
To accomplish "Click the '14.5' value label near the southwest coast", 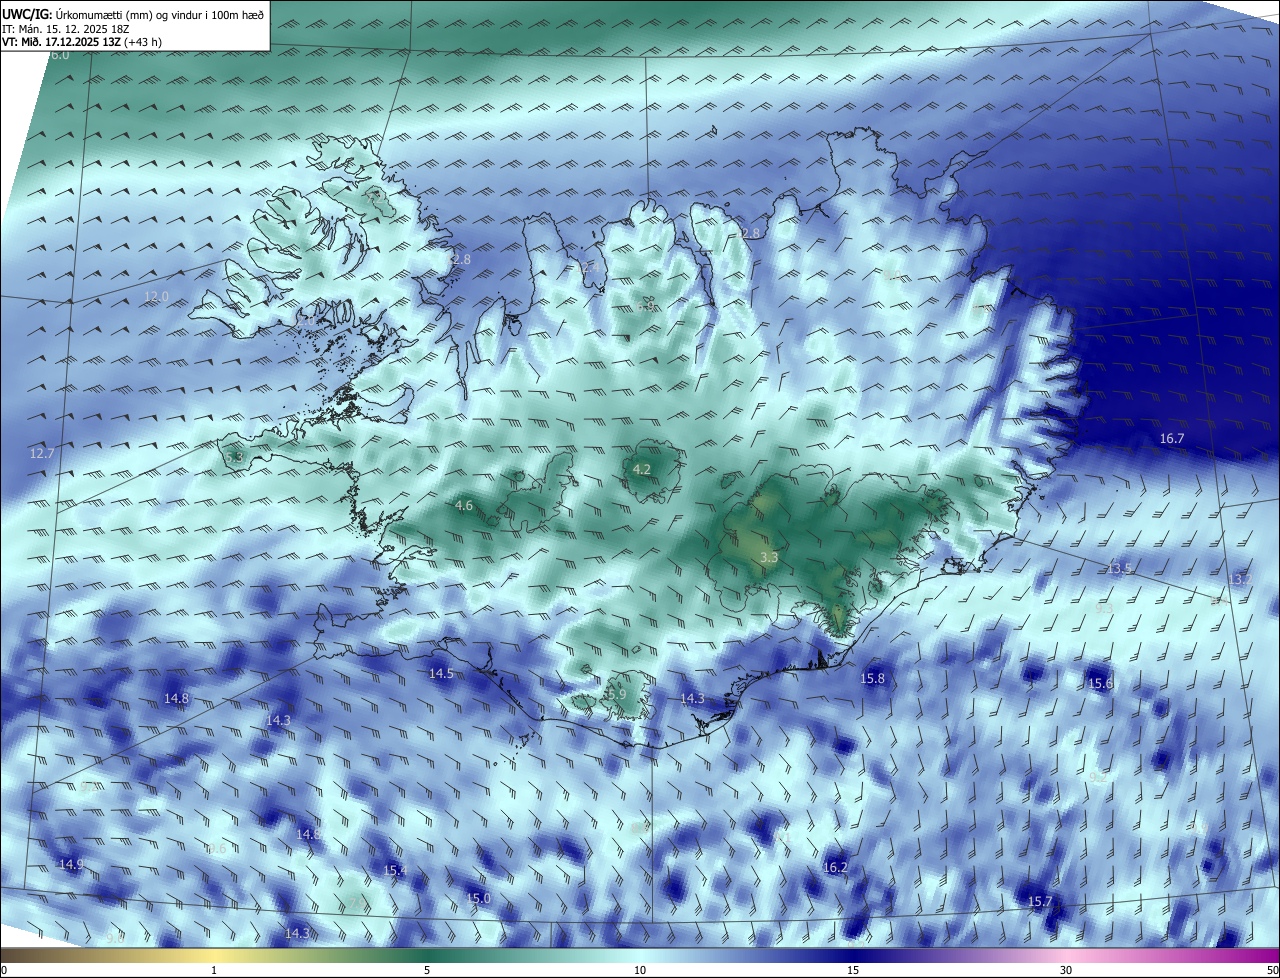I will click(x=442, y=674).
